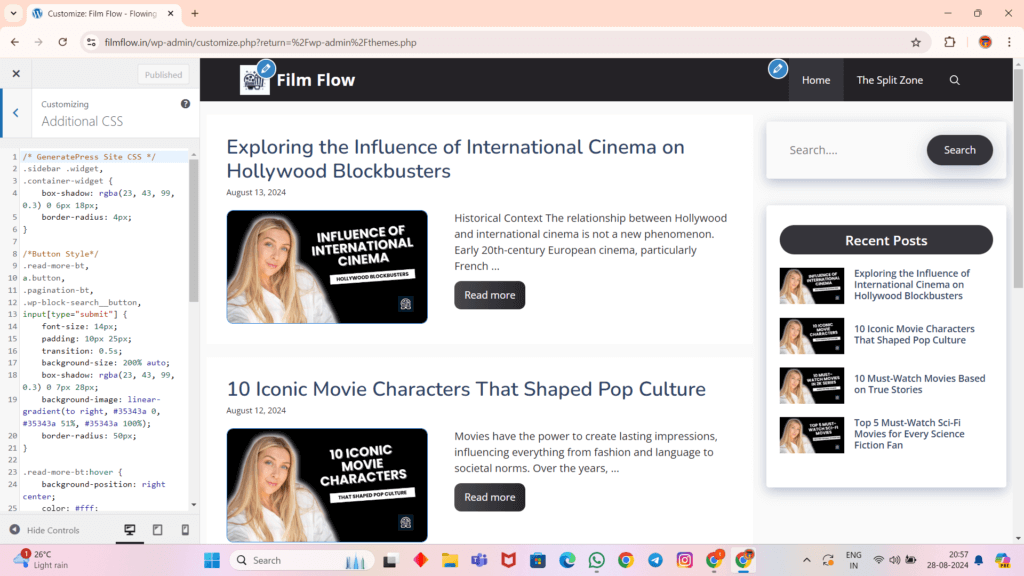Open the post title about International Cinema influence
Screen dimensions: 1024x576
455,159
